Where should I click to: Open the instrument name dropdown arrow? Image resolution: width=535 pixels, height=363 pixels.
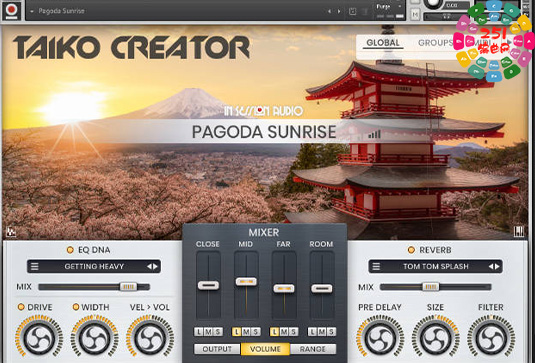(x=32, y=11)
